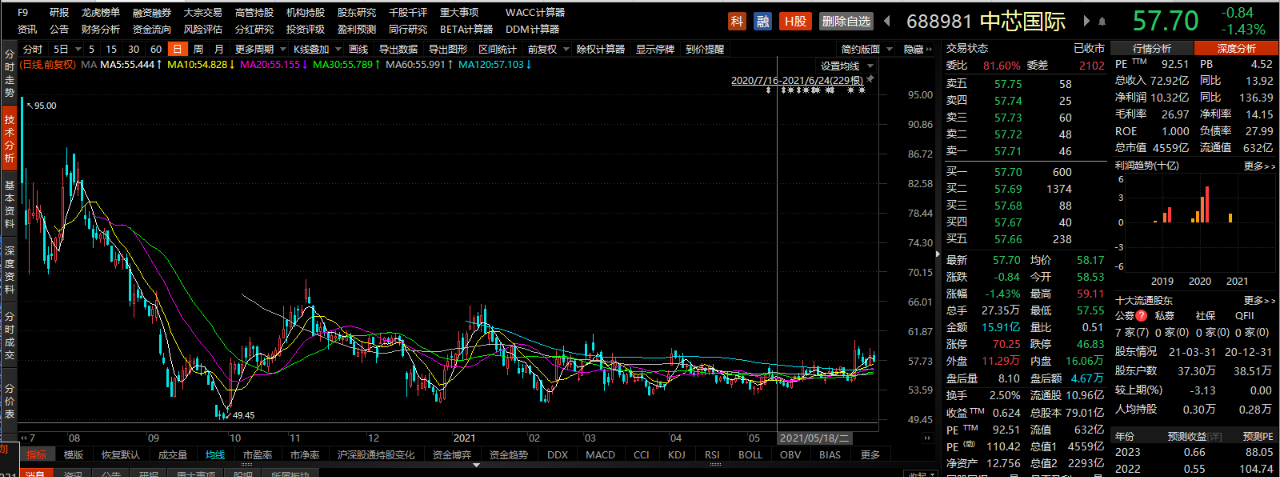Go to next stock with right arrow

click(1087, 21)
